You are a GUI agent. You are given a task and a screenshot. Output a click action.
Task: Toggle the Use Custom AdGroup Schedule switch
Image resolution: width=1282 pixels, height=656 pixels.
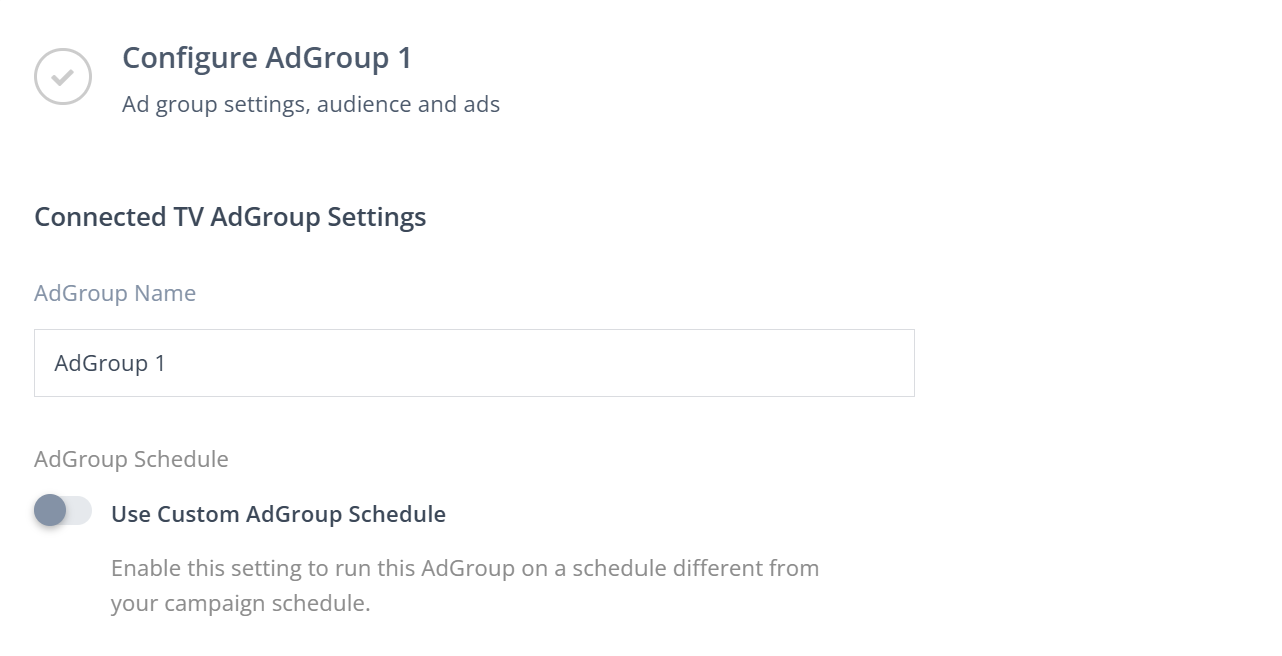tap(63, 511)
